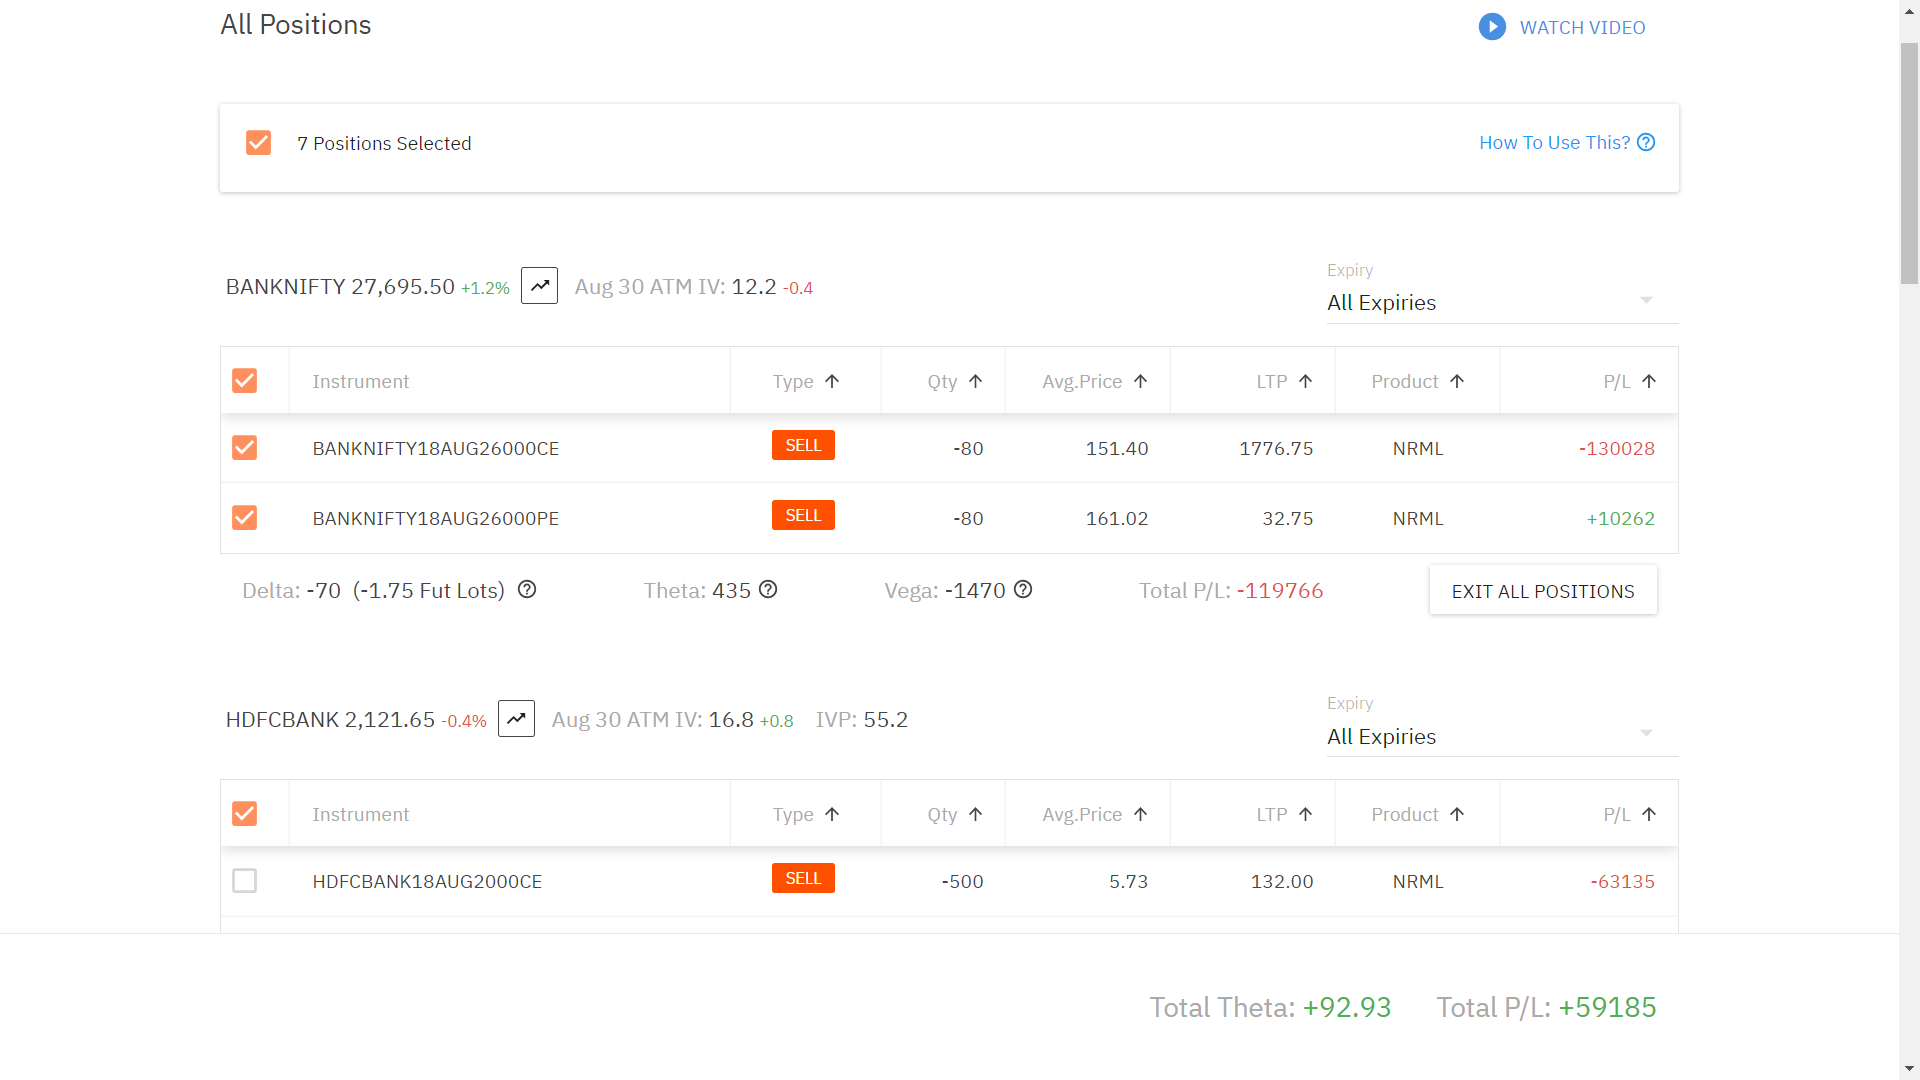
Task: Click the scrollbar down arrow
Action: coord(1909,1069)
